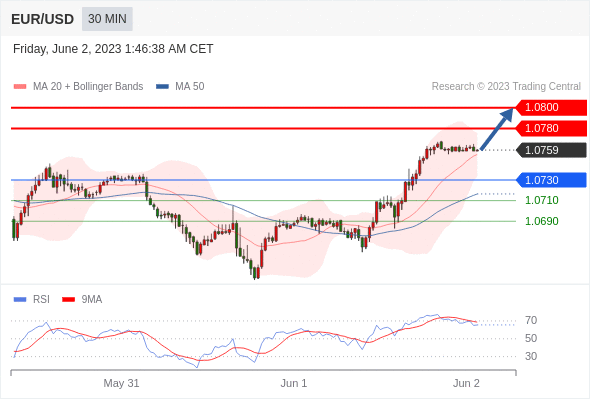
Task: Click the Trading Central research credit
Action: pyautogui.click(x=506, y=87)
